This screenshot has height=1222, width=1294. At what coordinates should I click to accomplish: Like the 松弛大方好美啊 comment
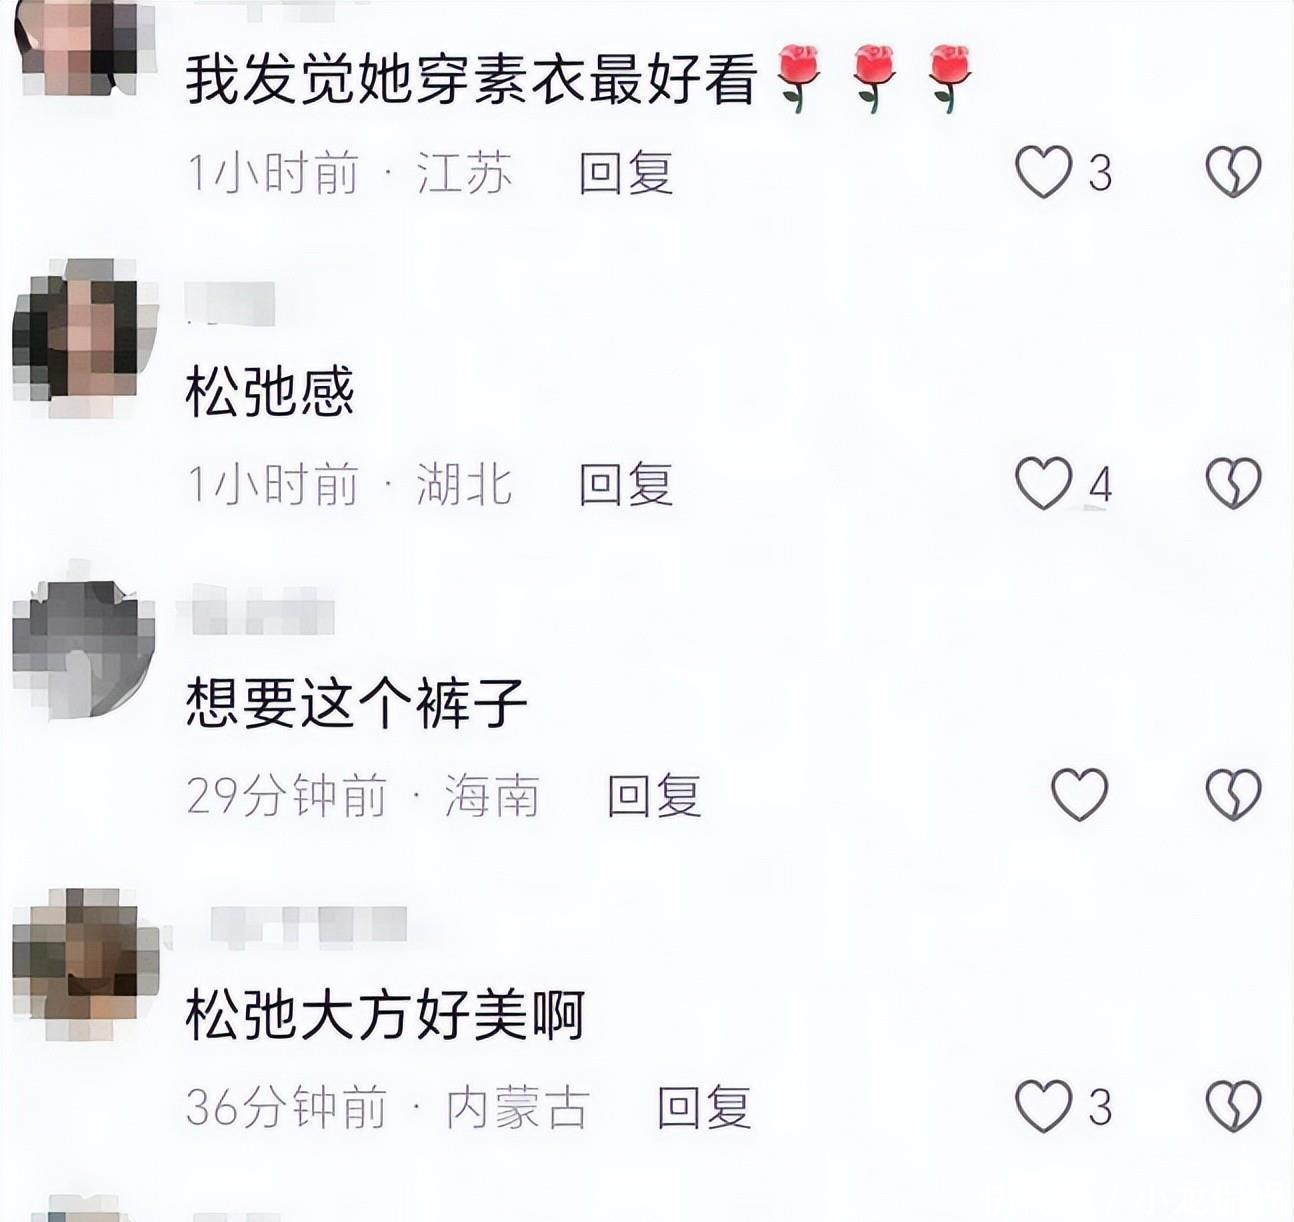[x=1043, y=1106]
